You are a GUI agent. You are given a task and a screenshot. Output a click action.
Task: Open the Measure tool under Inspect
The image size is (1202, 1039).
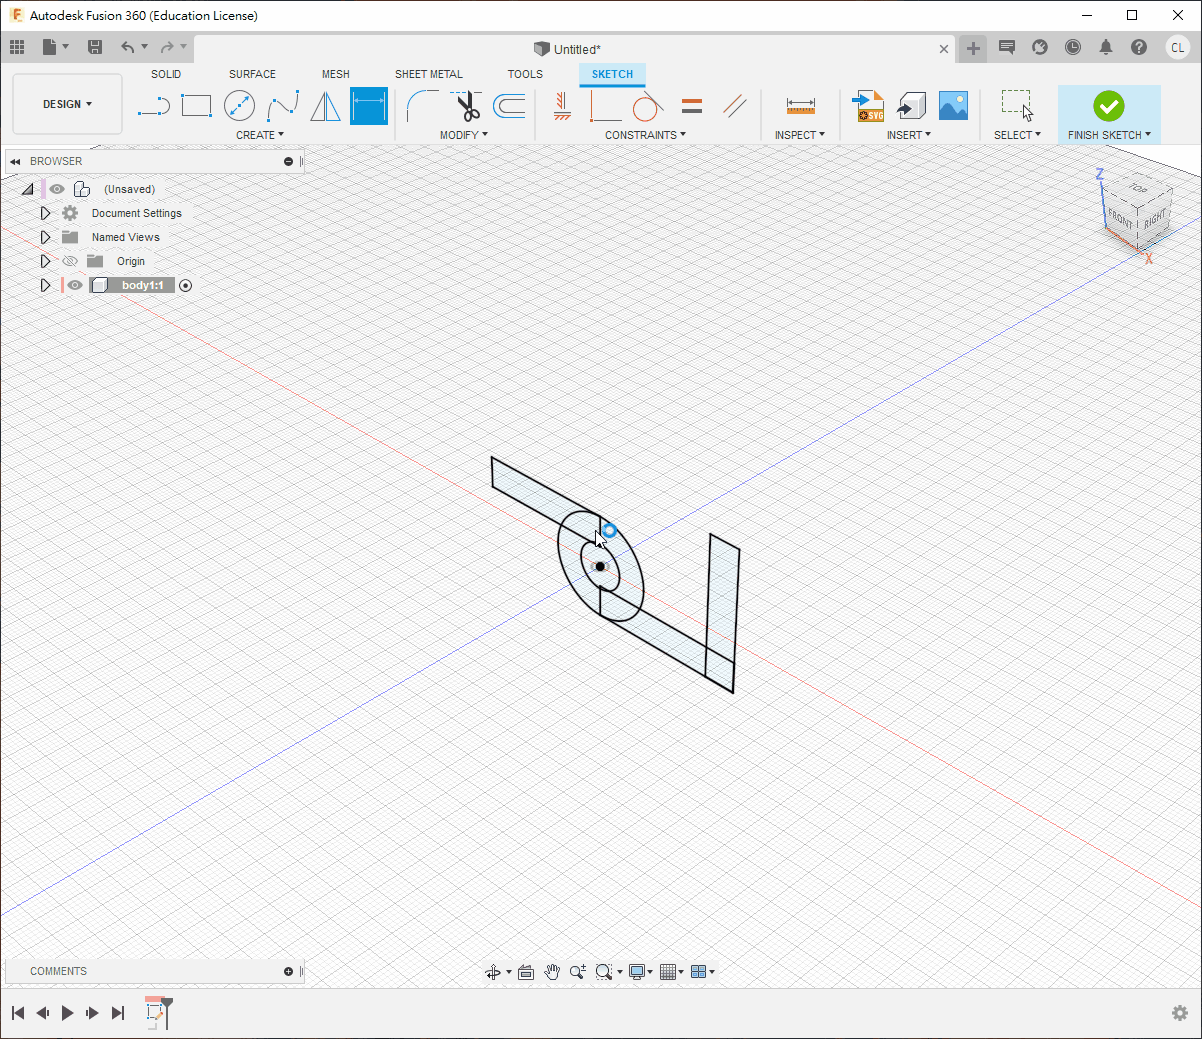coord(800,106)
